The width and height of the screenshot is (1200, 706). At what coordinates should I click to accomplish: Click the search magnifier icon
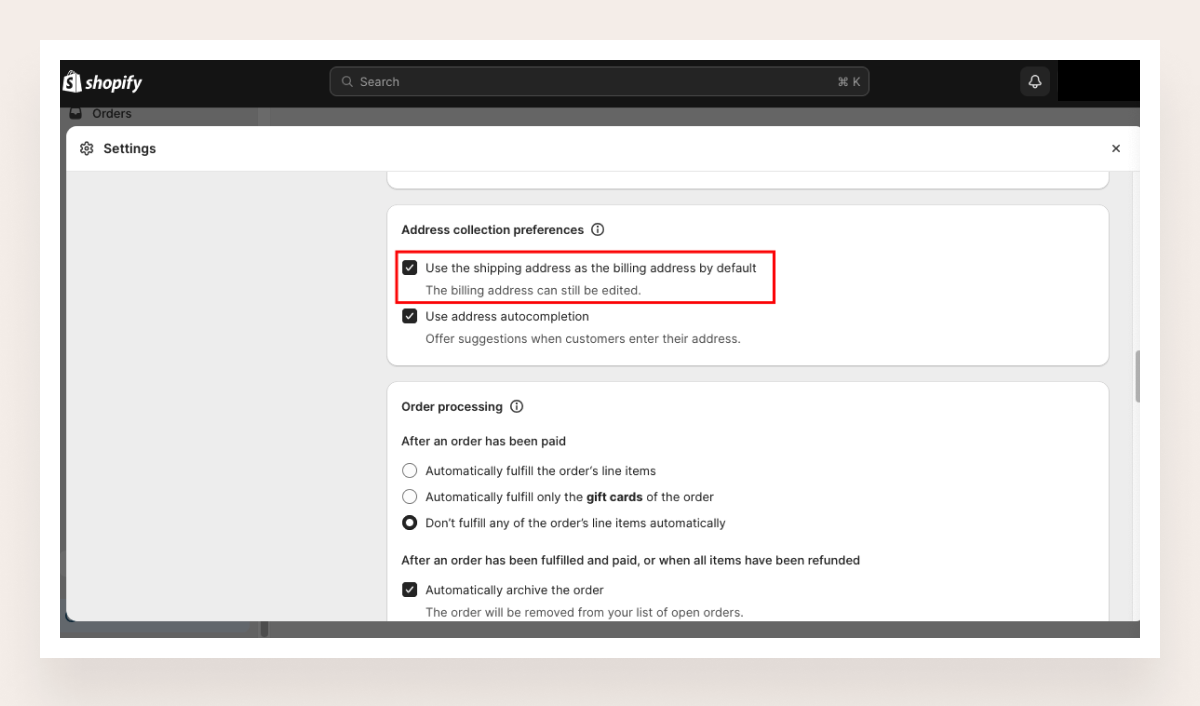point(348,82)
